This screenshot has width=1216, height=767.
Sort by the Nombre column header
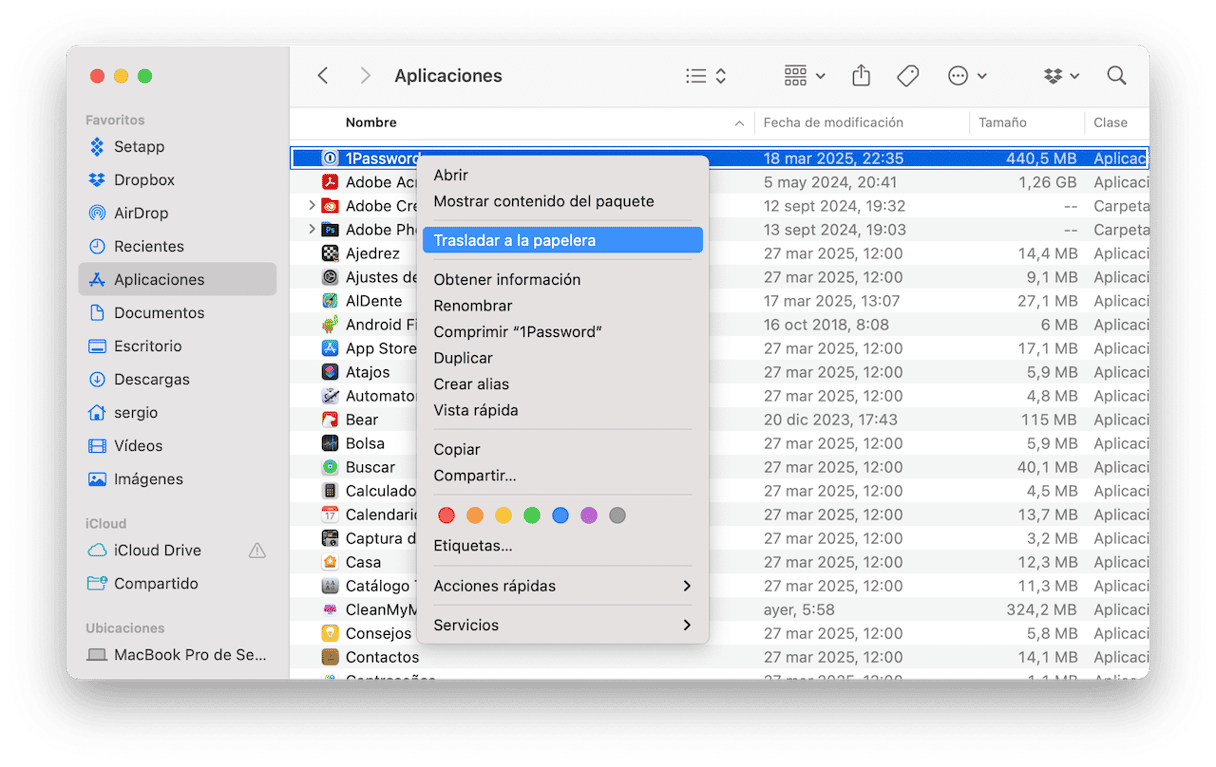[x=522, y=123]
